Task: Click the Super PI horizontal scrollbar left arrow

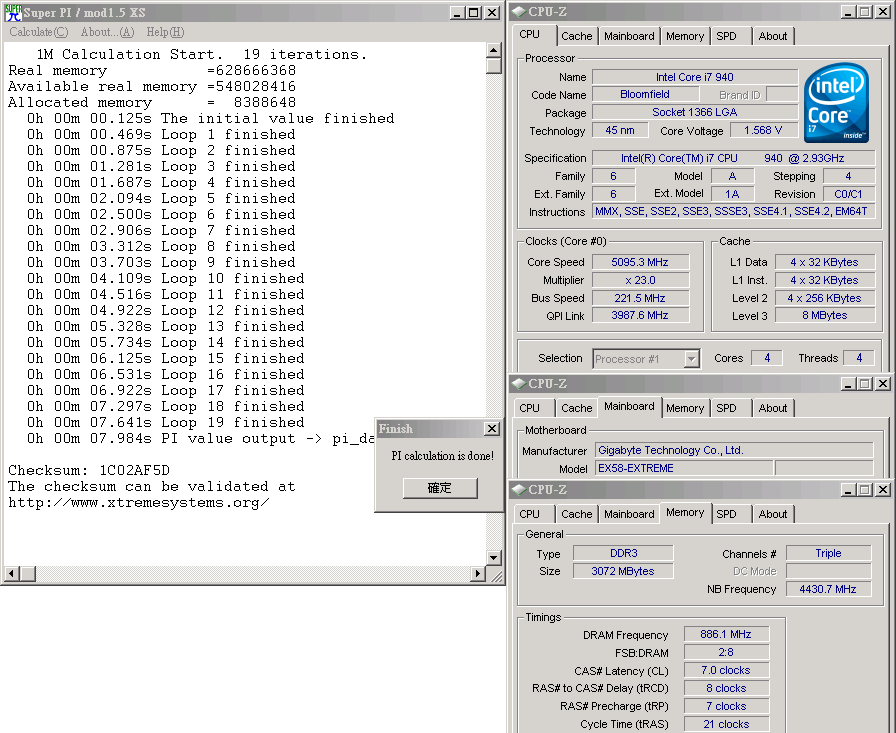Action: click(x=11, y=573)
